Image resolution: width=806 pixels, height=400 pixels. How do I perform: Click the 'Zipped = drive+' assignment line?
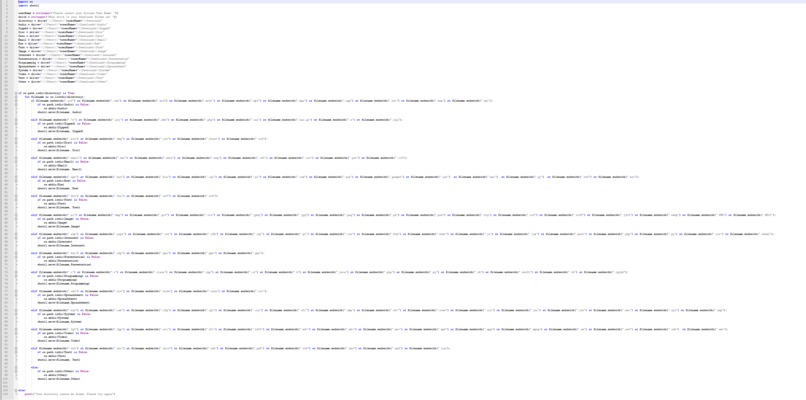click(64, 28)
